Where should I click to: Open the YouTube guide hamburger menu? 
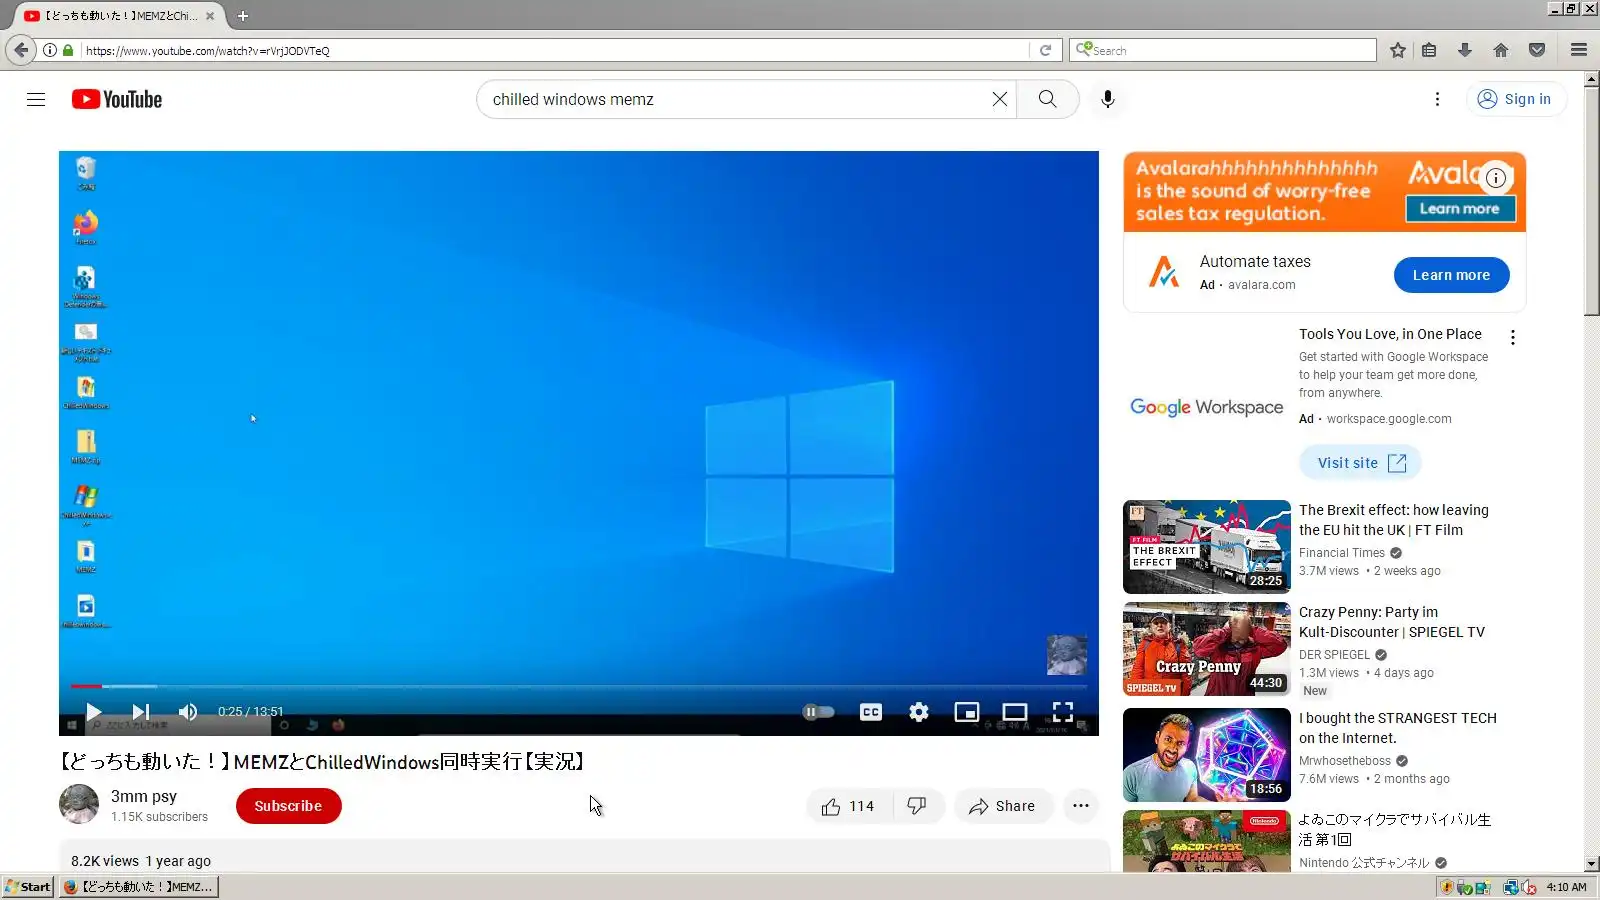(36, 99)
